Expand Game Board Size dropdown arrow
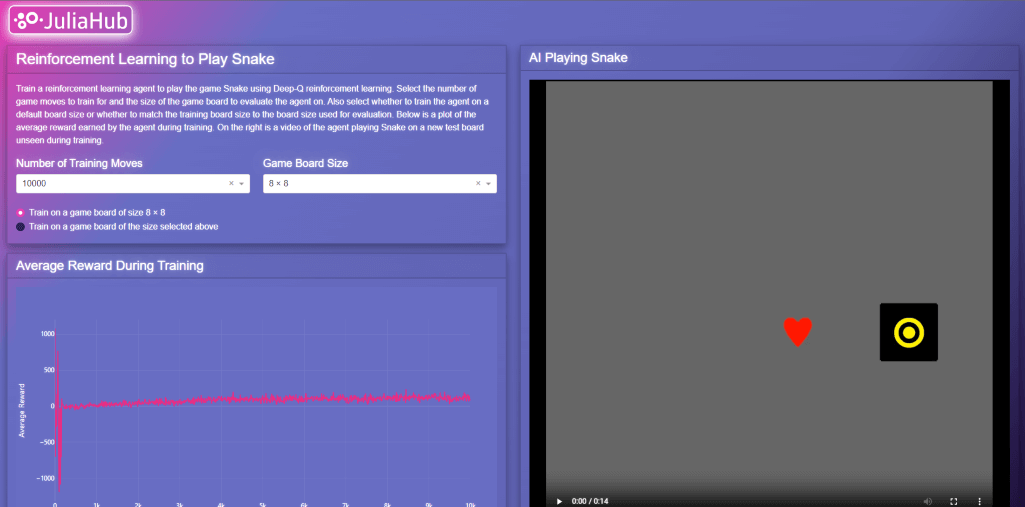The image size is (1025, 507). point(489,184)
